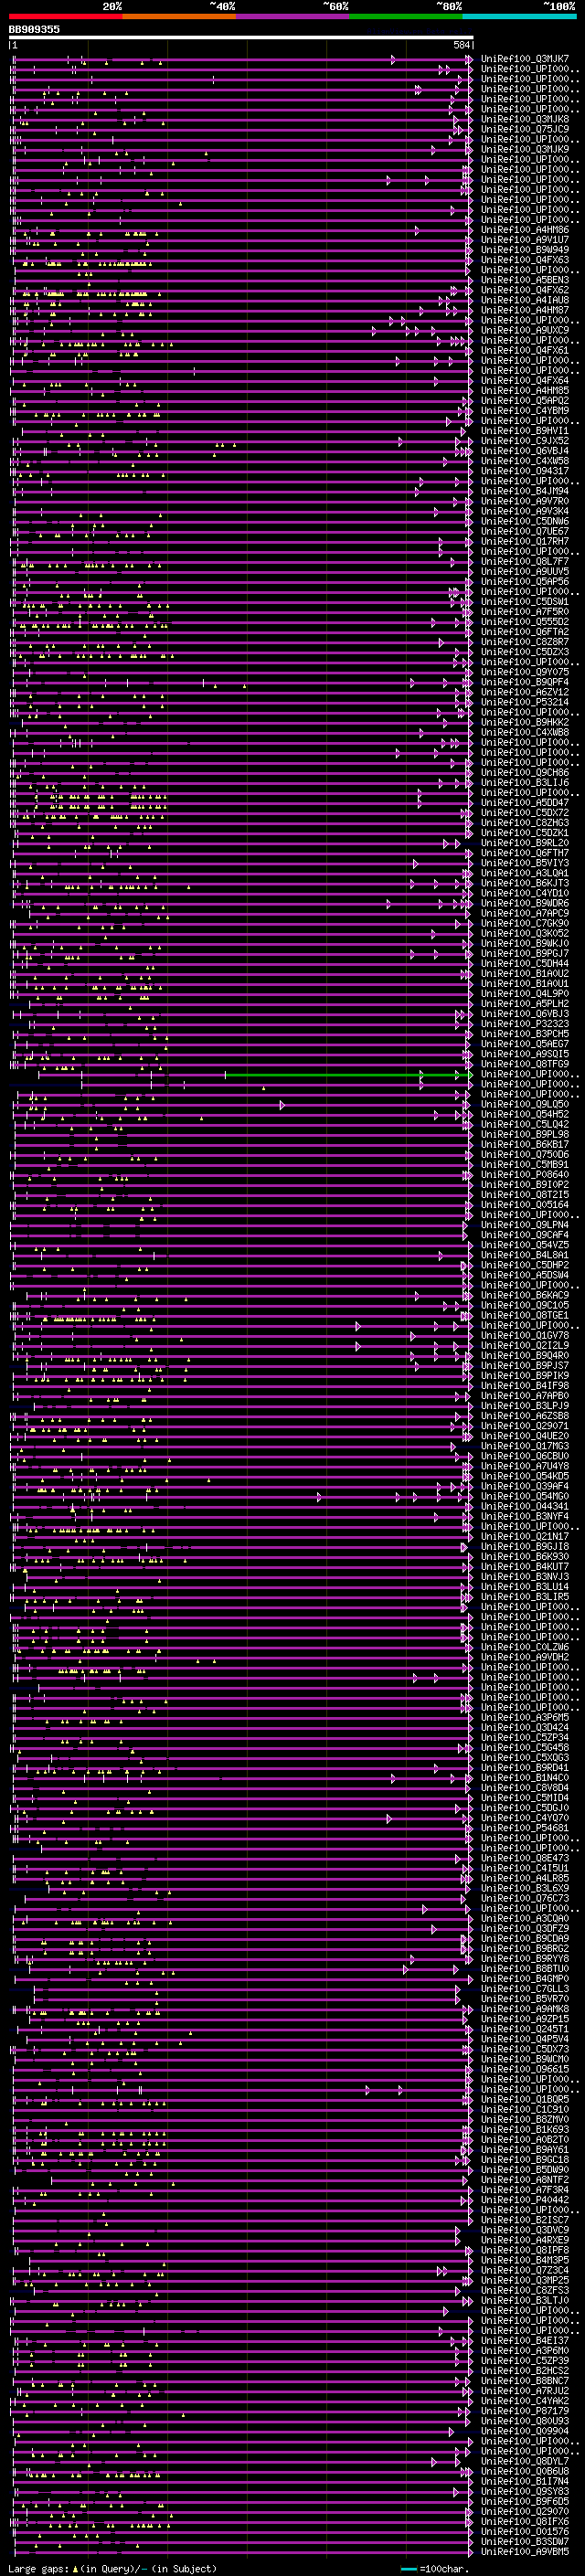This screenshot has width=585, height=2576.
Task: Select hit label UniRef100_B4L8A1
Action: 525,1255
